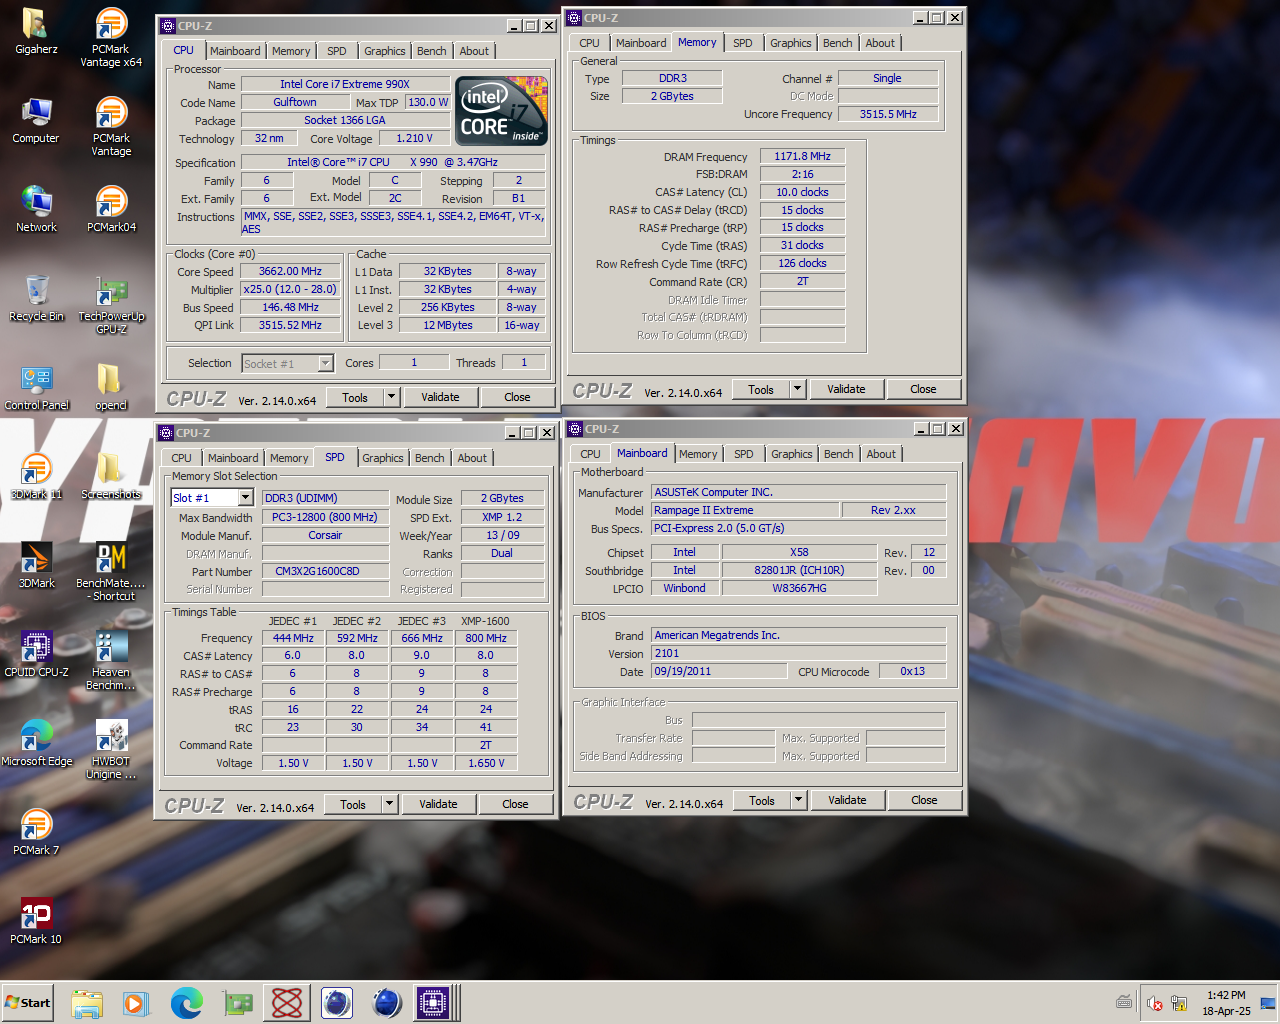Open the opencl folder
1280x1024 pixels.
point(111,388)
